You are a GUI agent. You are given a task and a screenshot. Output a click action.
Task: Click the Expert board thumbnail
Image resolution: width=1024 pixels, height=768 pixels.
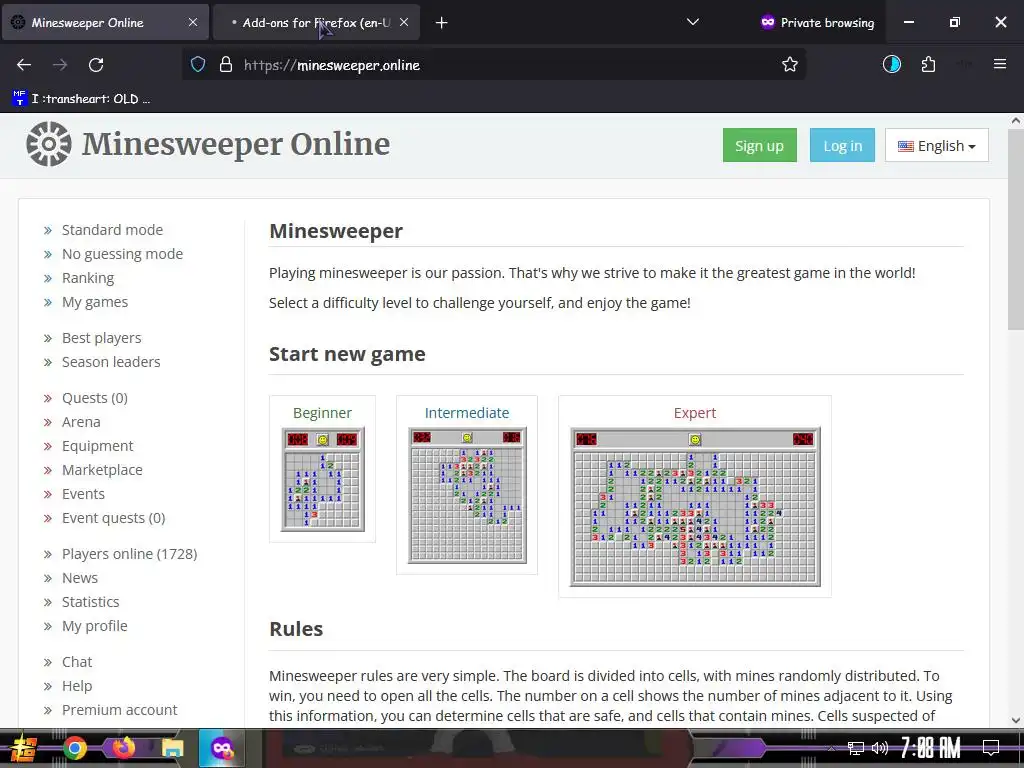click(x=695, y=507)
